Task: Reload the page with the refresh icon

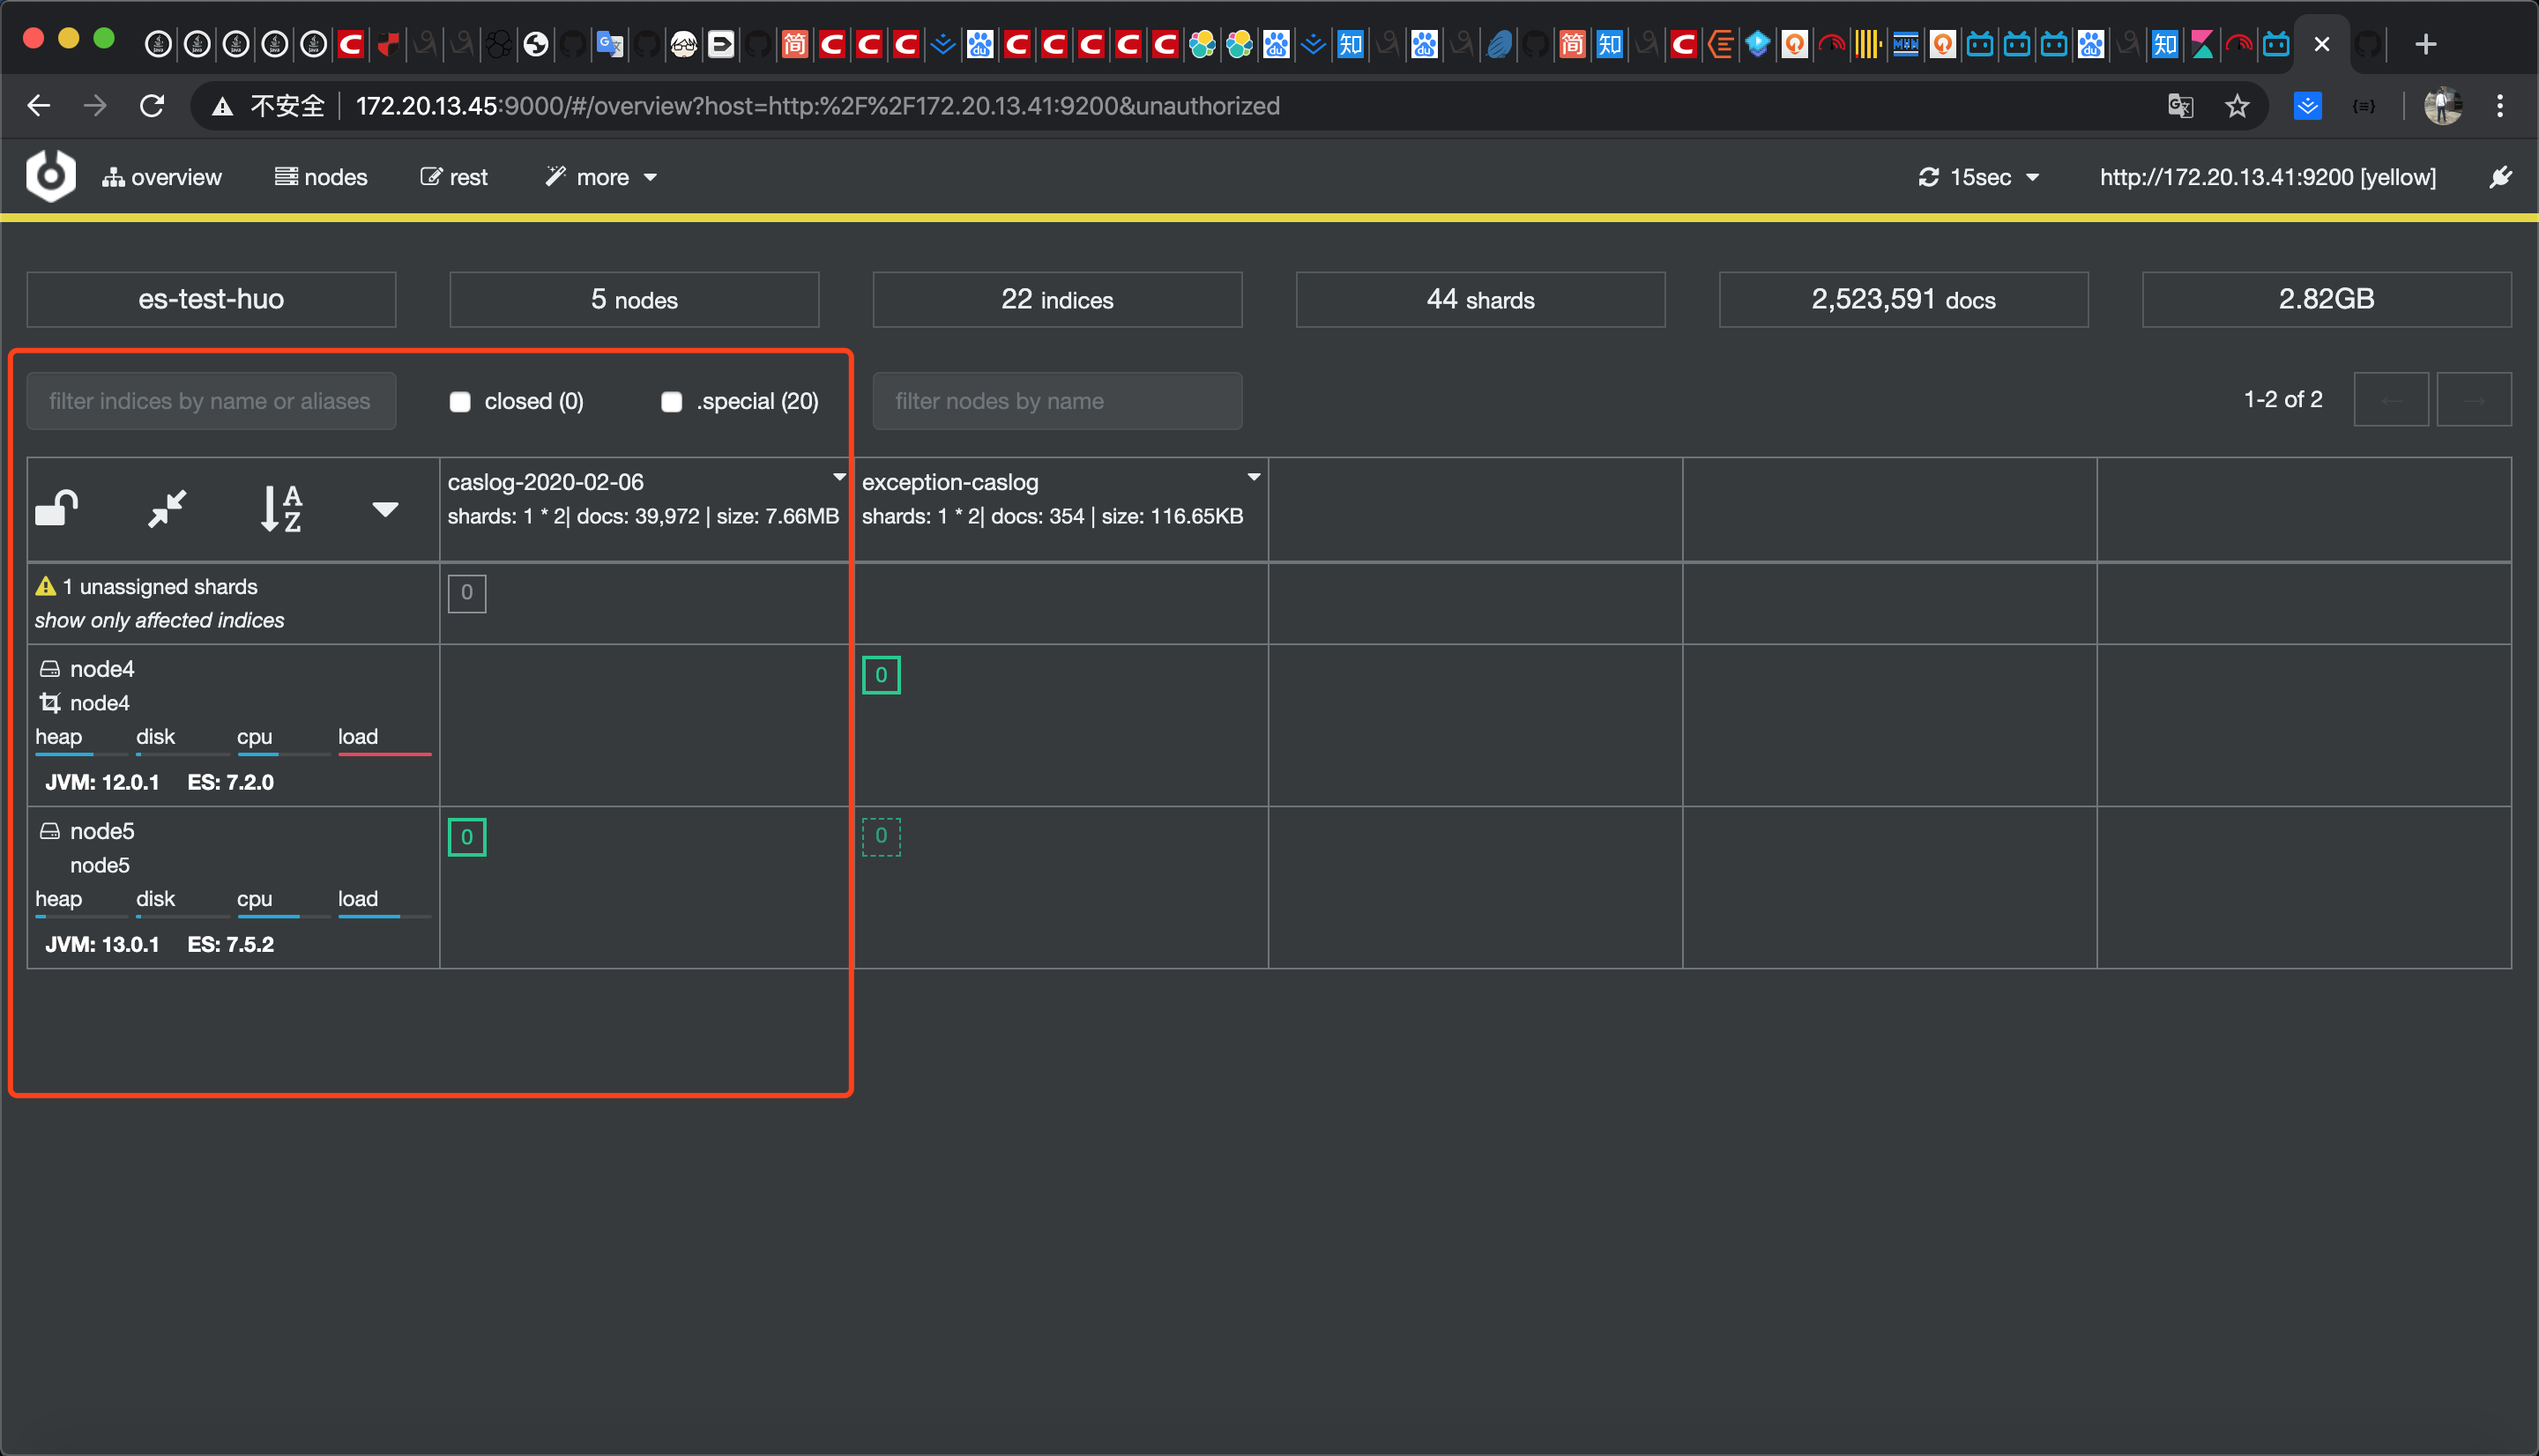Action: [x=152, y=106]
